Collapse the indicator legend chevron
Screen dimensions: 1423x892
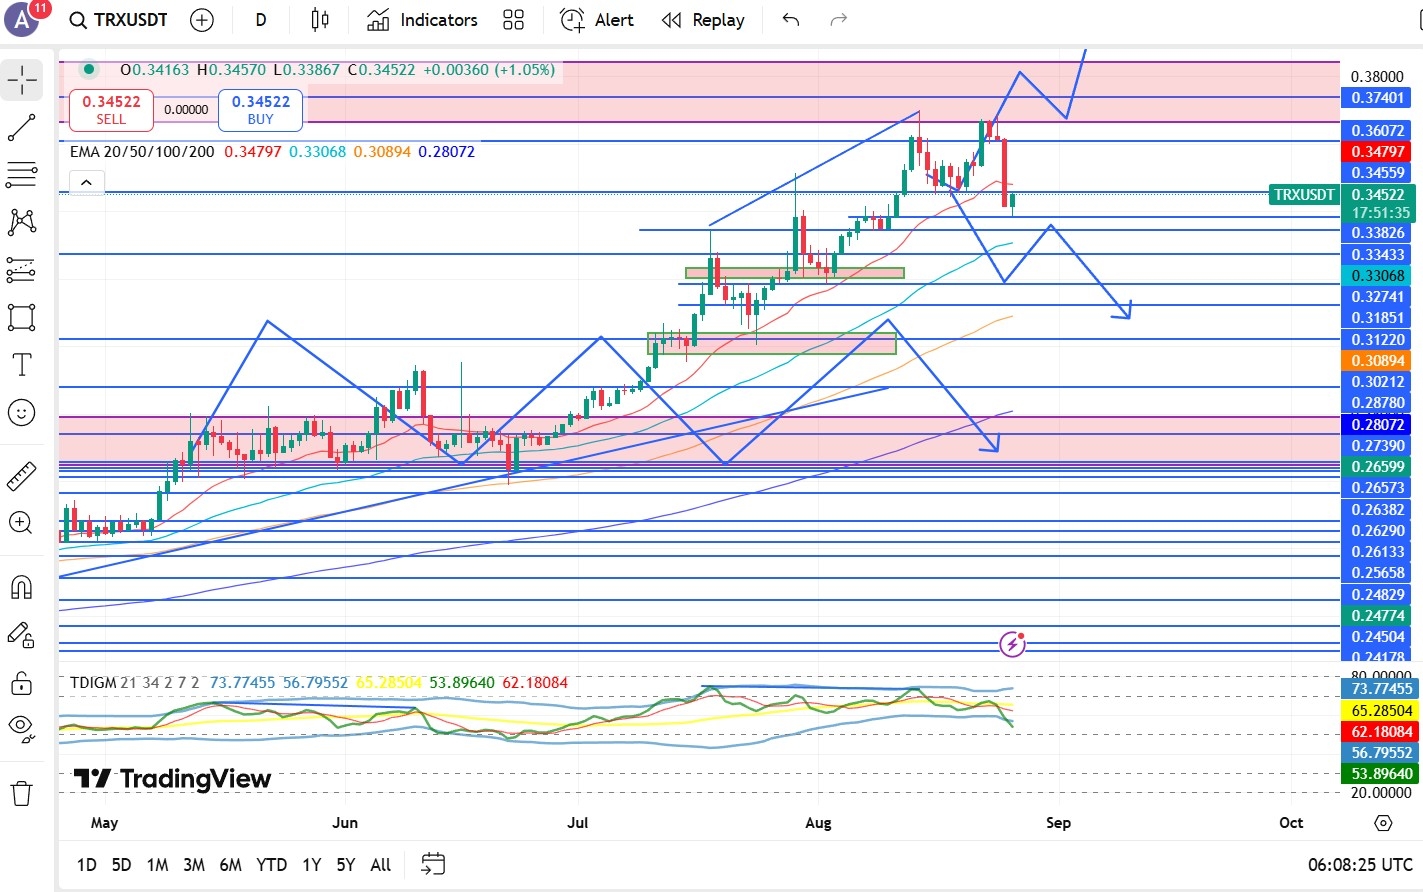(x=86, y=182)
